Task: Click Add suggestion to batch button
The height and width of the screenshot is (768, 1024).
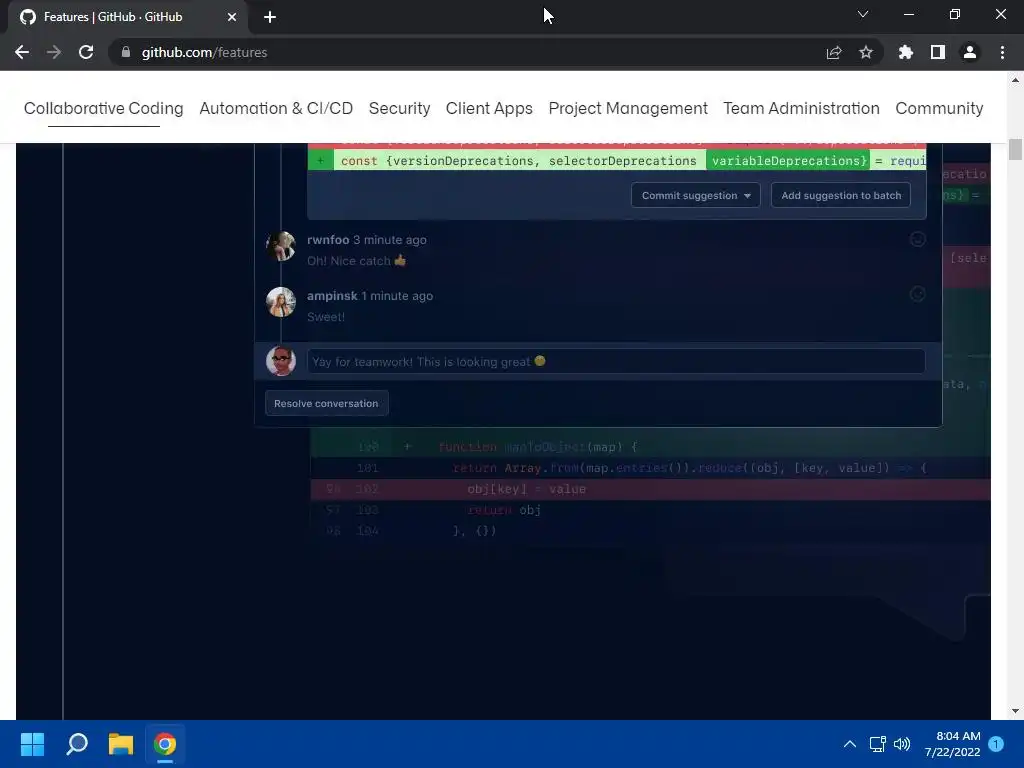Action: (841, 195)
